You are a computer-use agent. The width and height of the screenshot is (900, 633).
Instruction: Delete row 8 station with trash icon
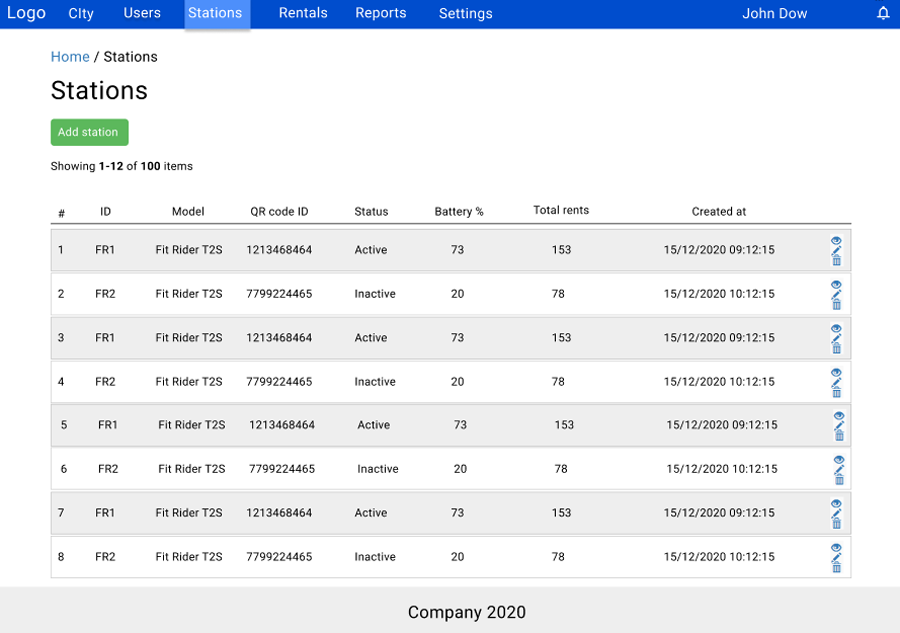[836, 568]
